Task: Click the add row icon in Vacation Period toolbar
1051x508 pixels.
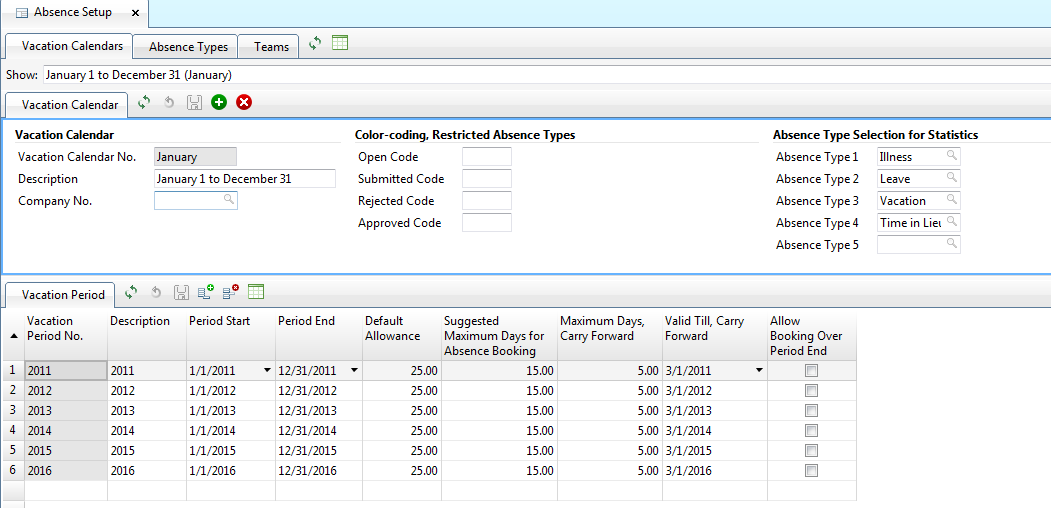Action: [206, 293]
